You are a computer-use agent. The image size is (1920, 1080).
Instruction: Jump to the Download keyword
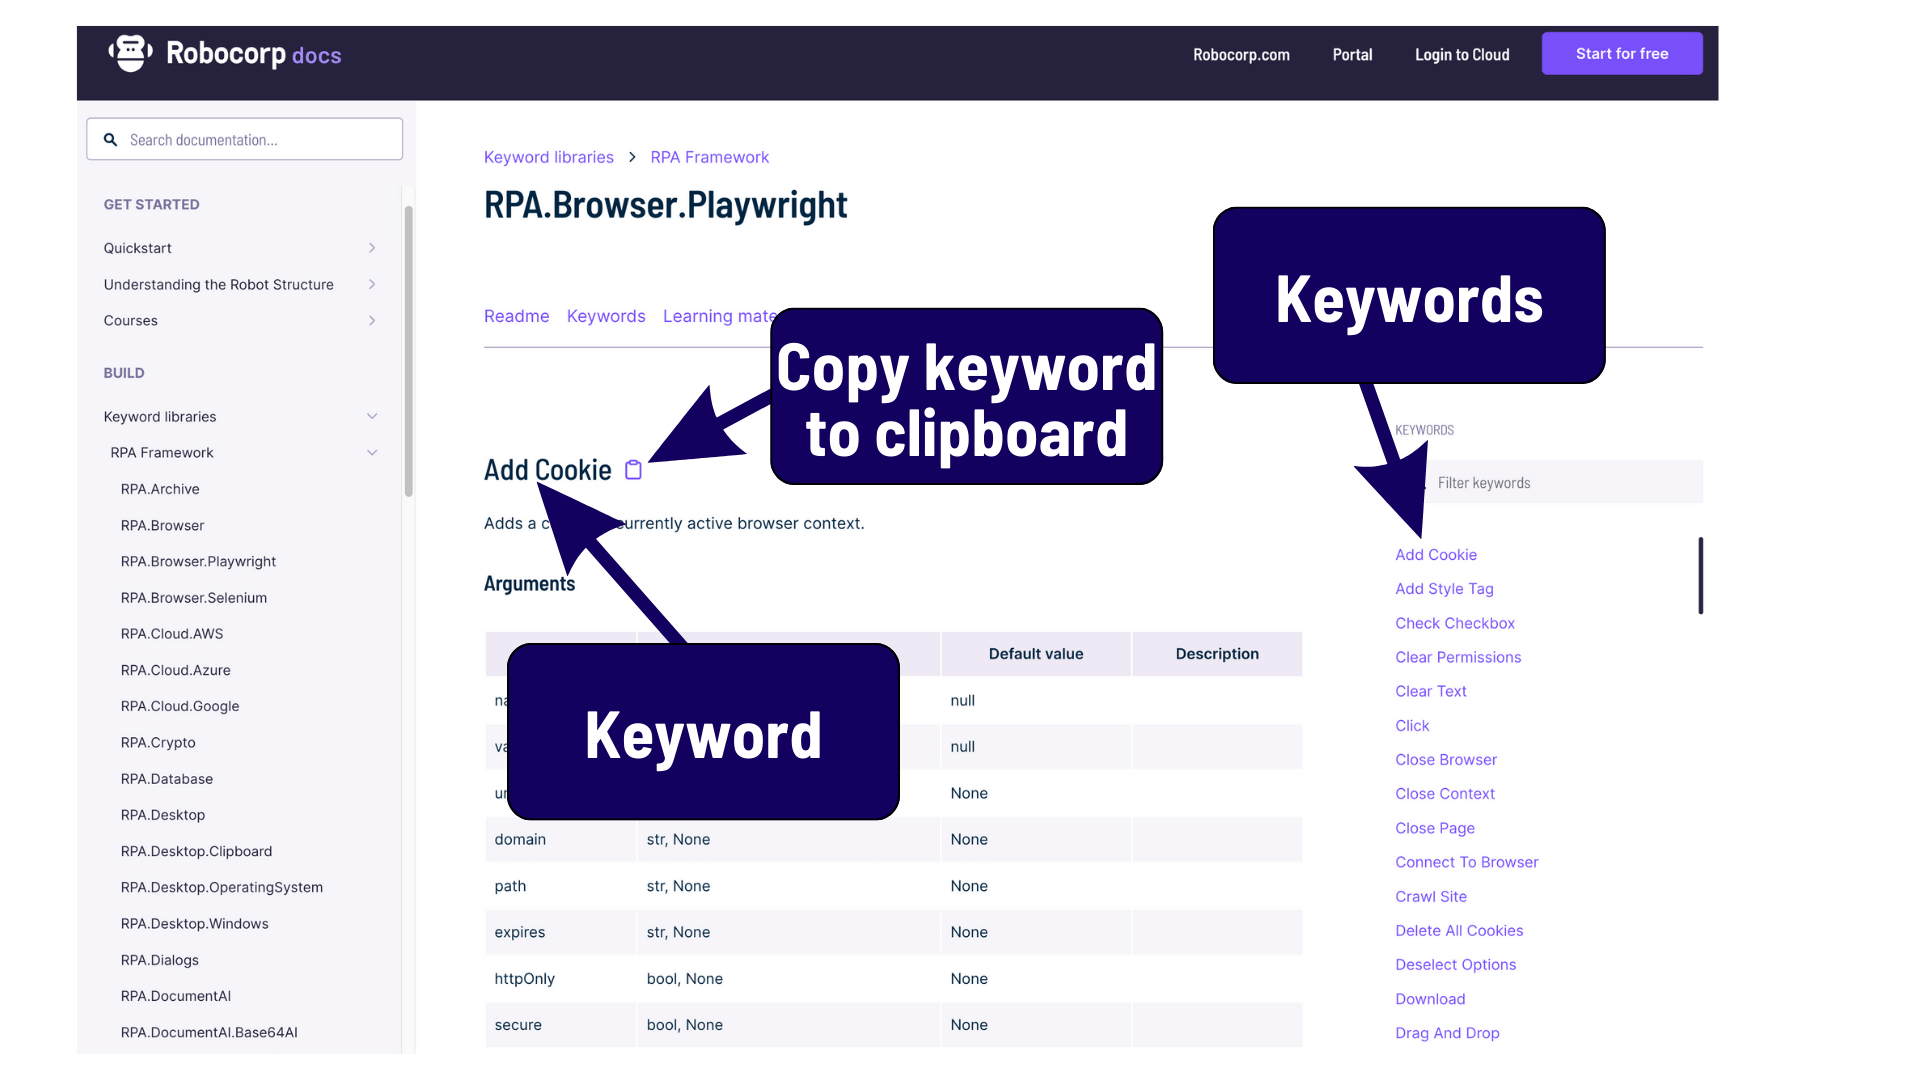pos(1430,999)
